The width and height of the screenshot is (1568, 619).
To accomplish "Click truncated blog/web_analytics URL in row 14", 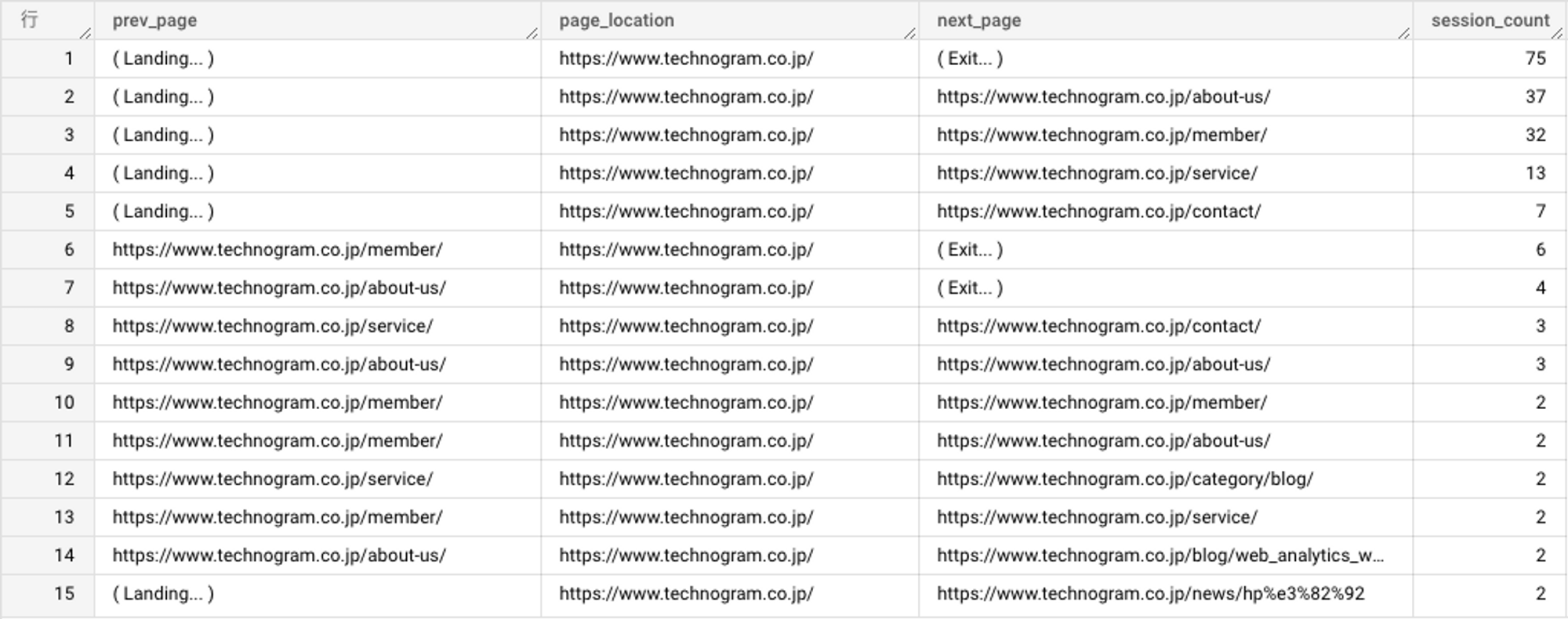I will [x=1160, y=556].
